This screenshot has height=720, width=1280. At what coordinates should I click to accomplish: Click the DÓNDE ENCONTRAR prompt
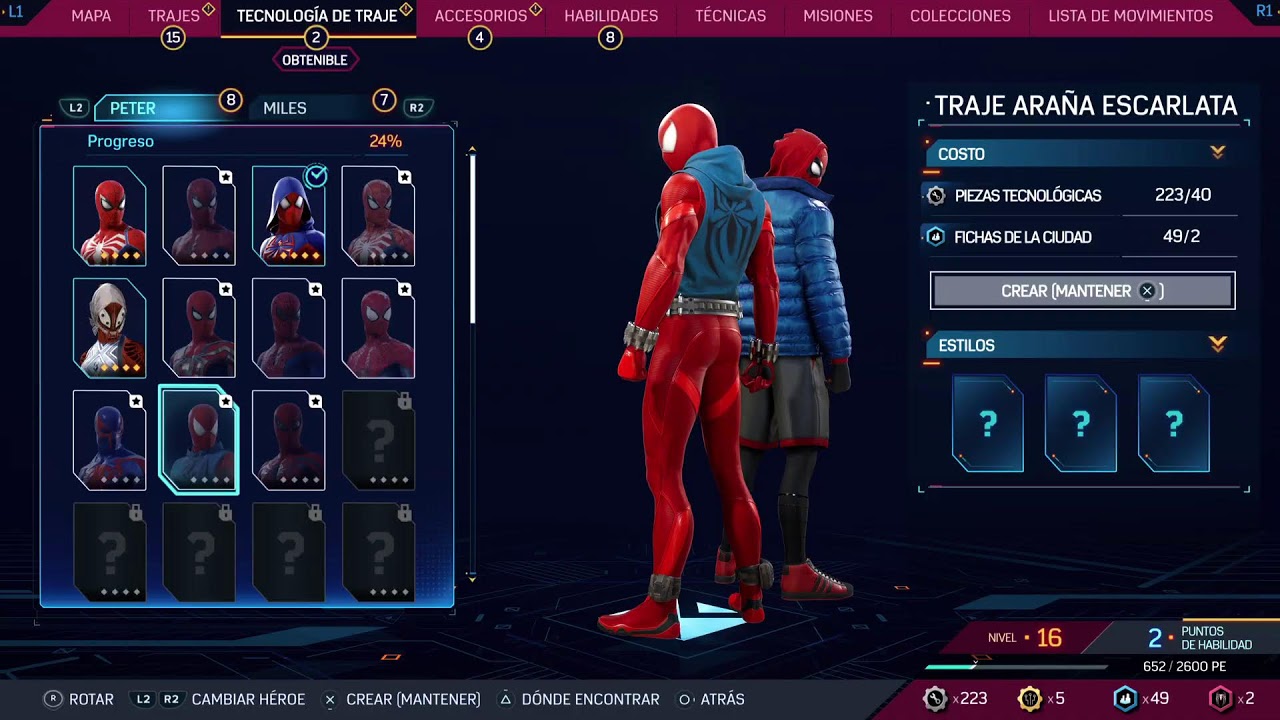(x=579, y=699)
